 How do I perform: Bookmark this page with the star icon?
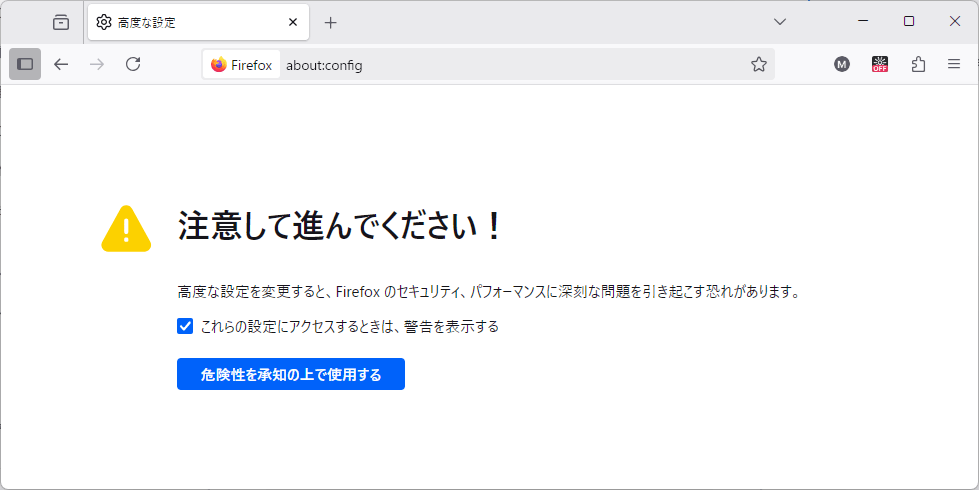(759, 65)
